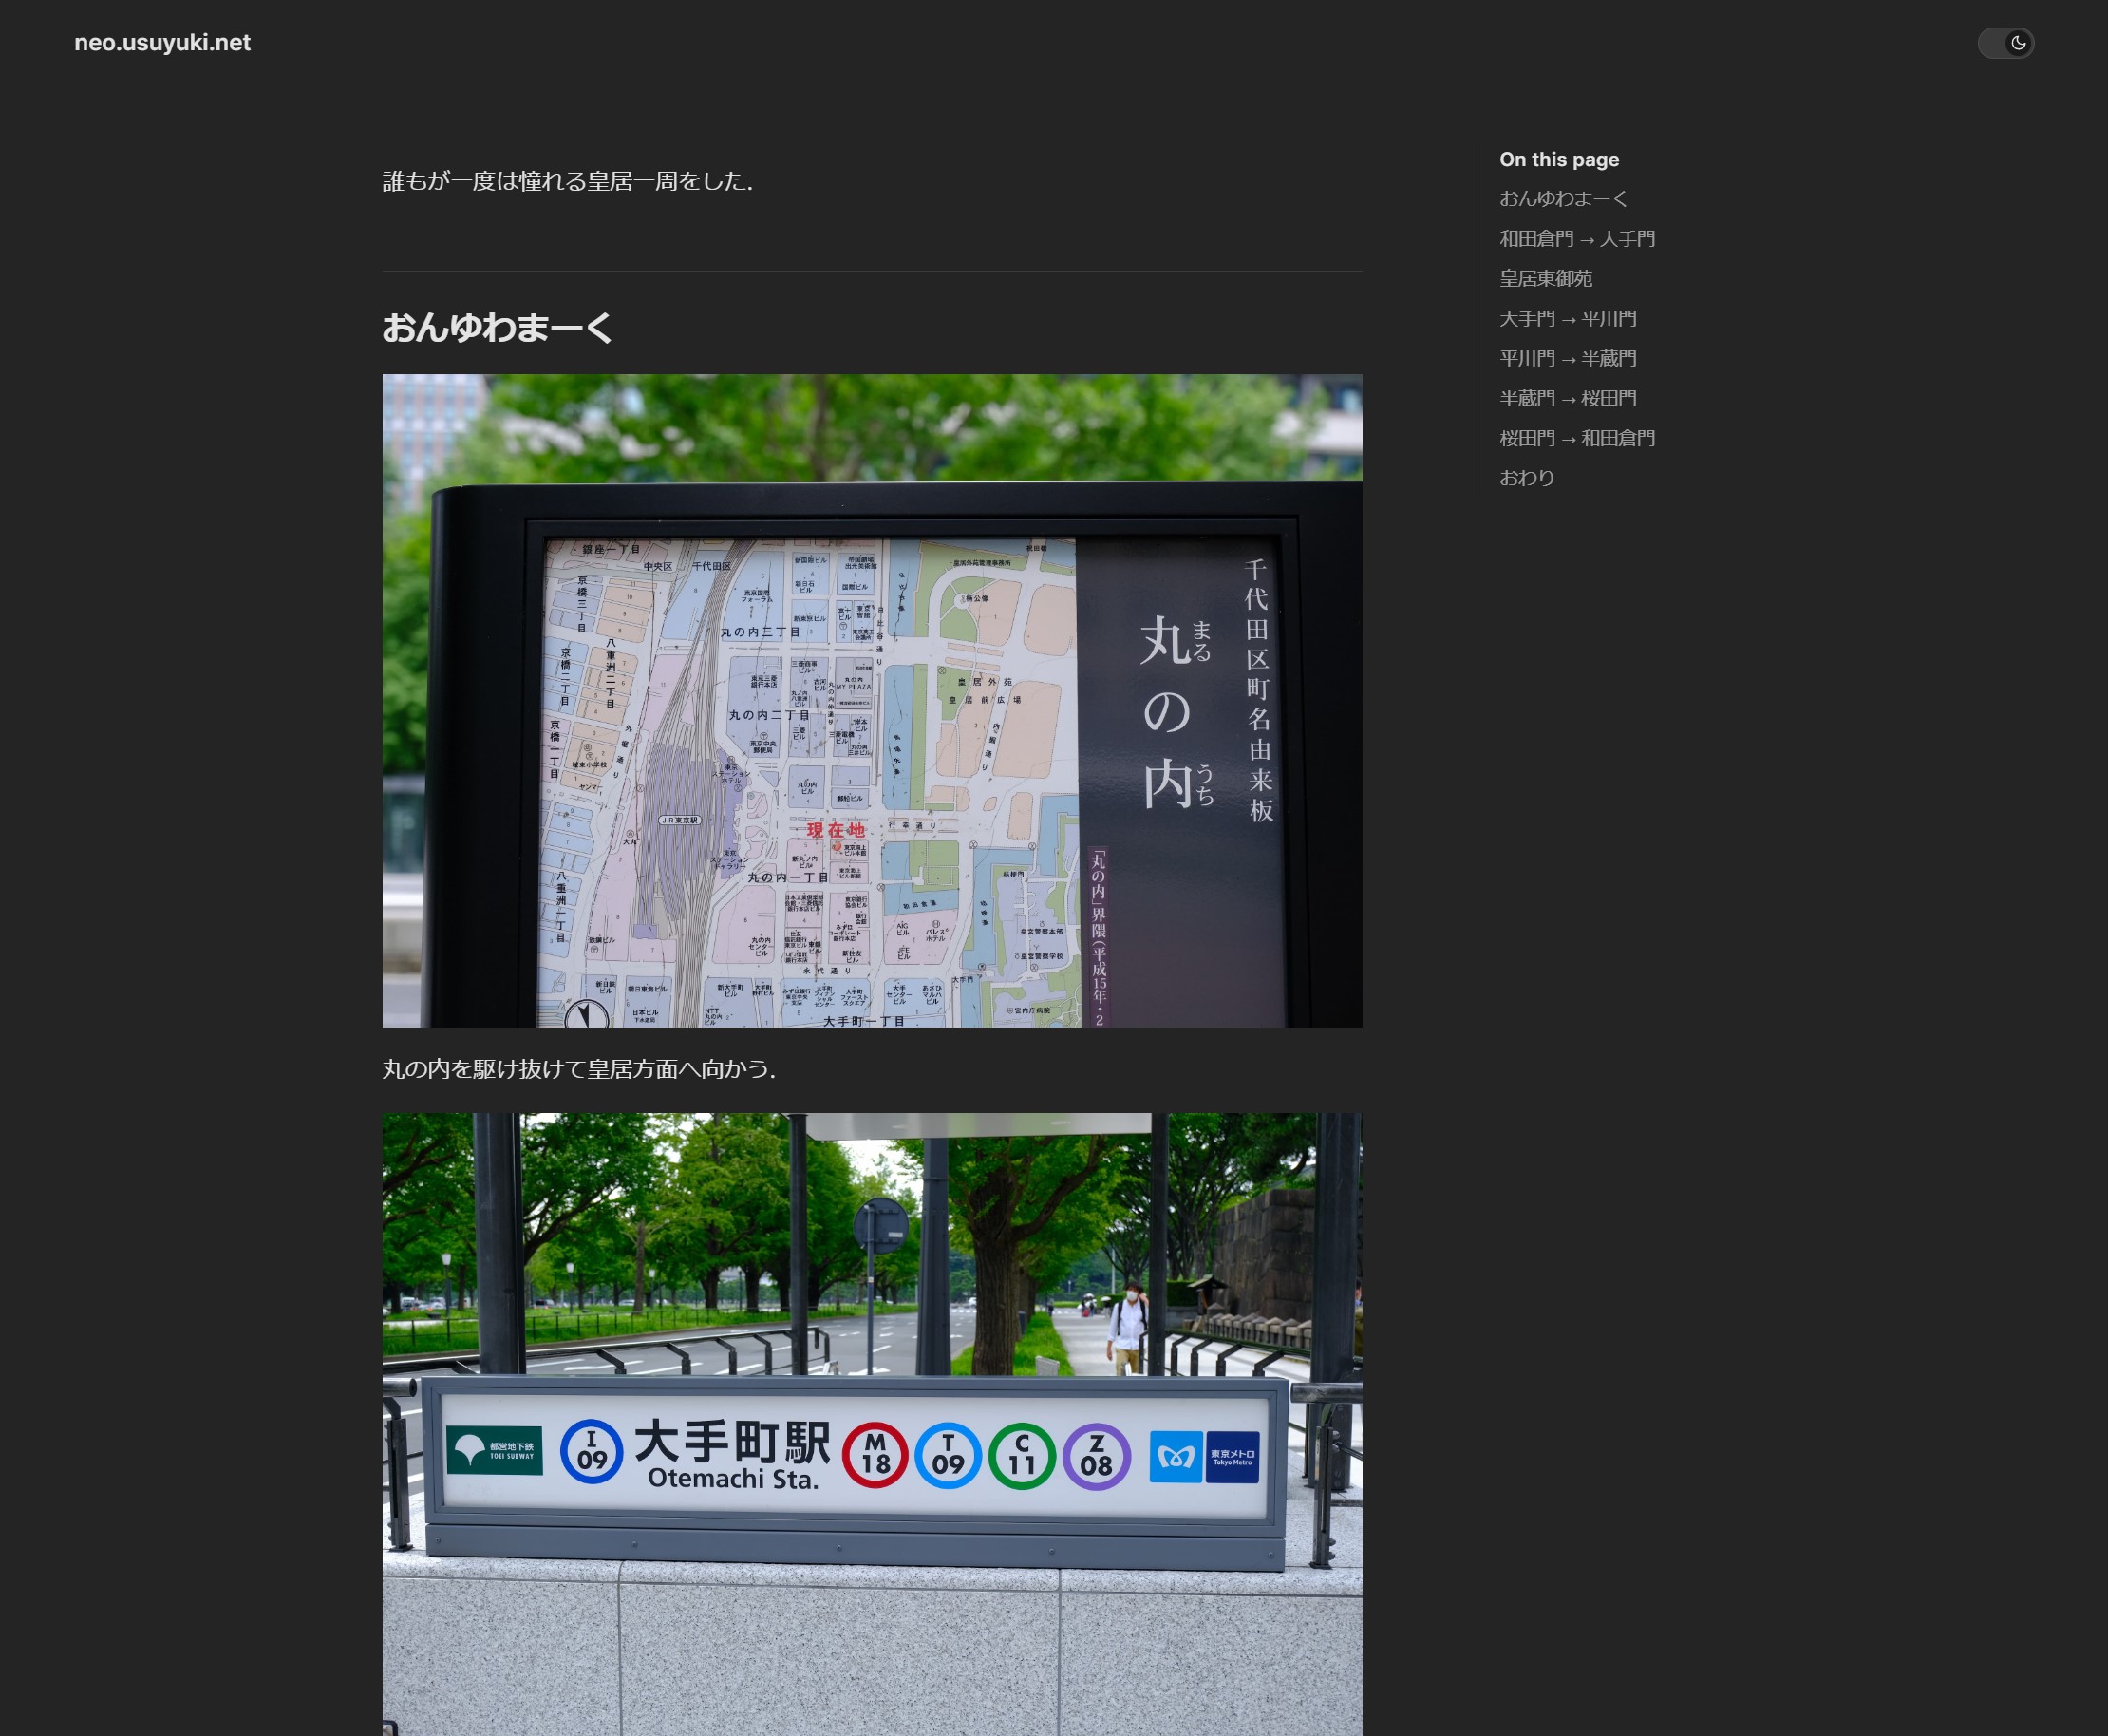Click the last TOC entry おわり
2108x1736 pixels.
tap(1528, 478)
